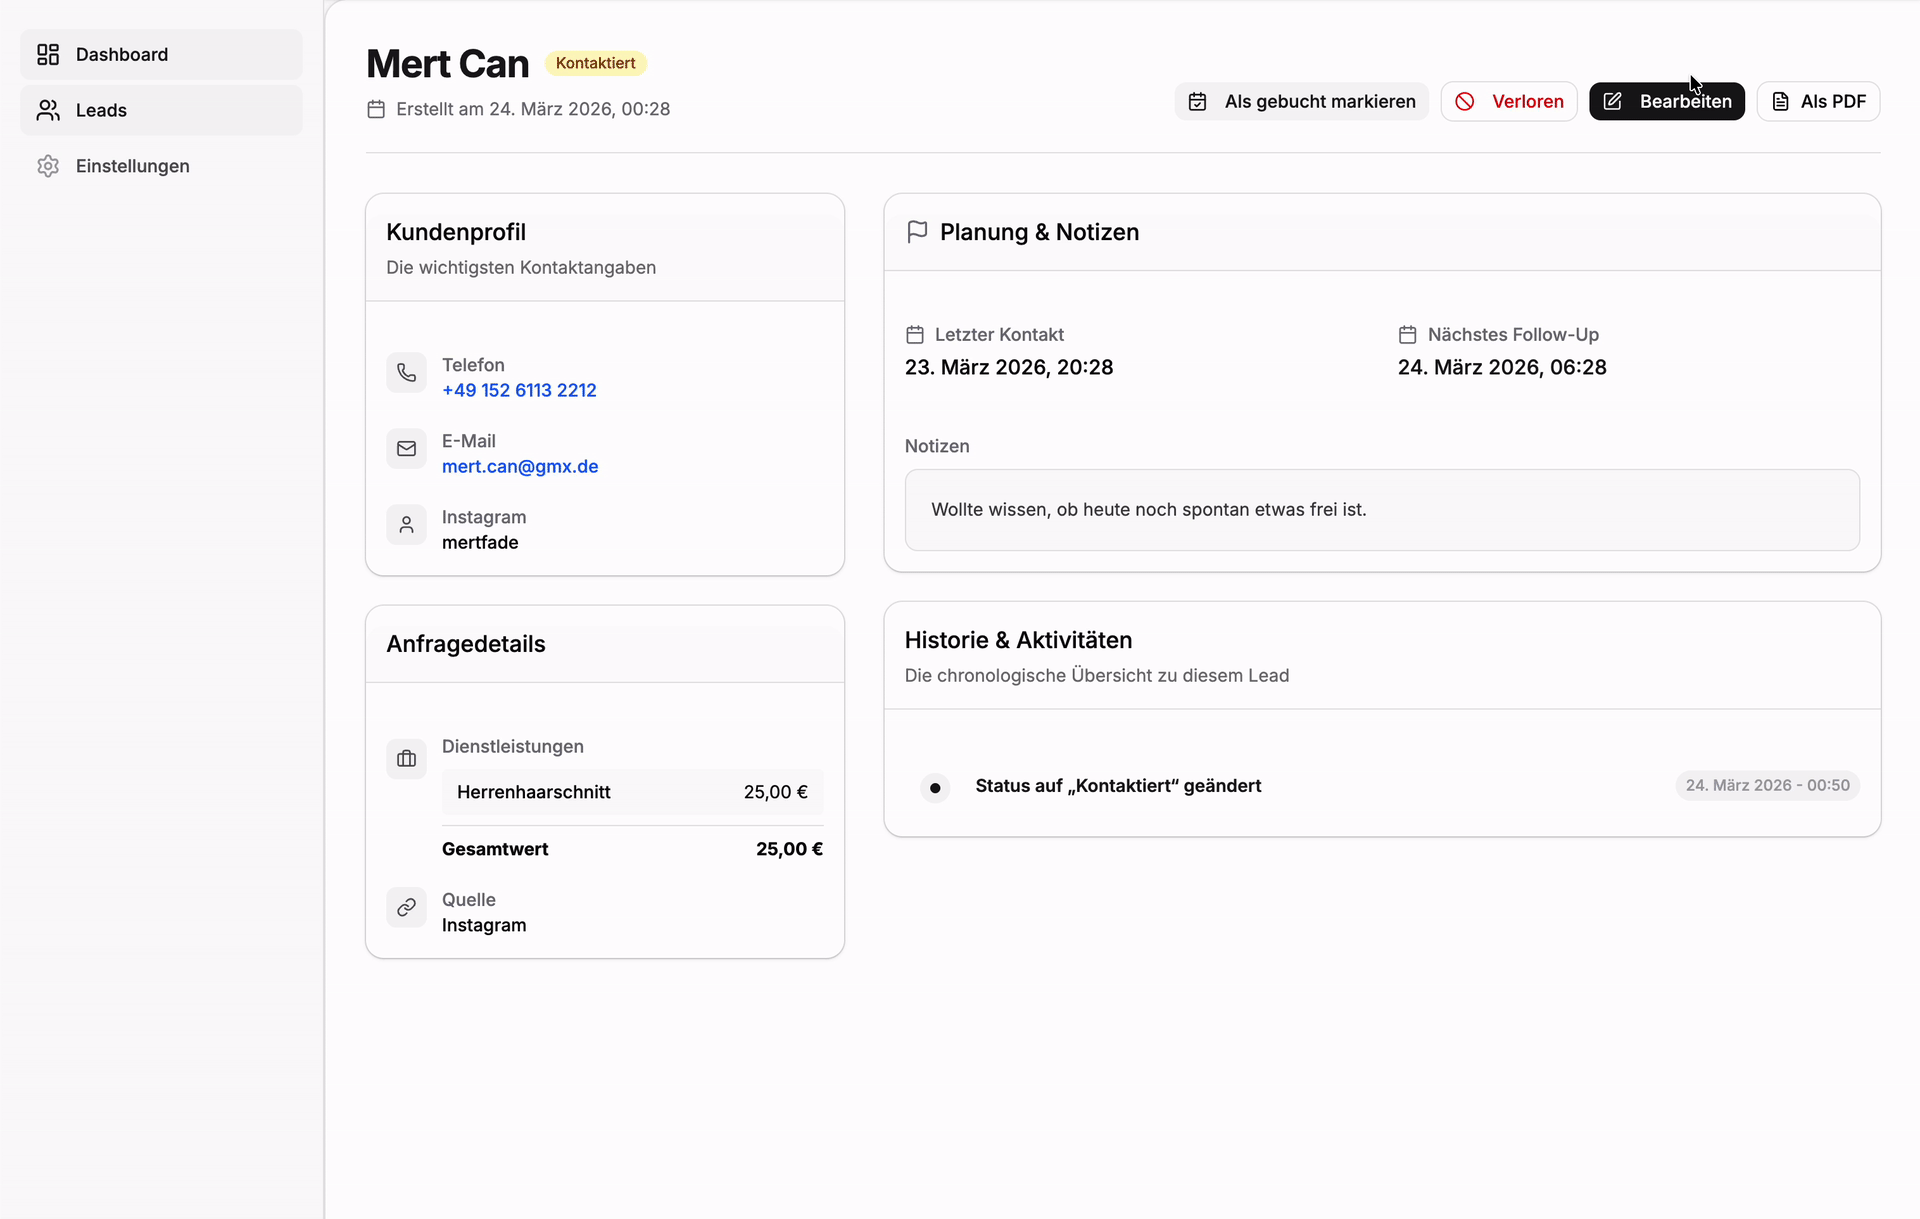This screenshot has width=1920, height=1219.
Task: Call the phone number +49 152 6113 2212
Action: click(519, 390)
